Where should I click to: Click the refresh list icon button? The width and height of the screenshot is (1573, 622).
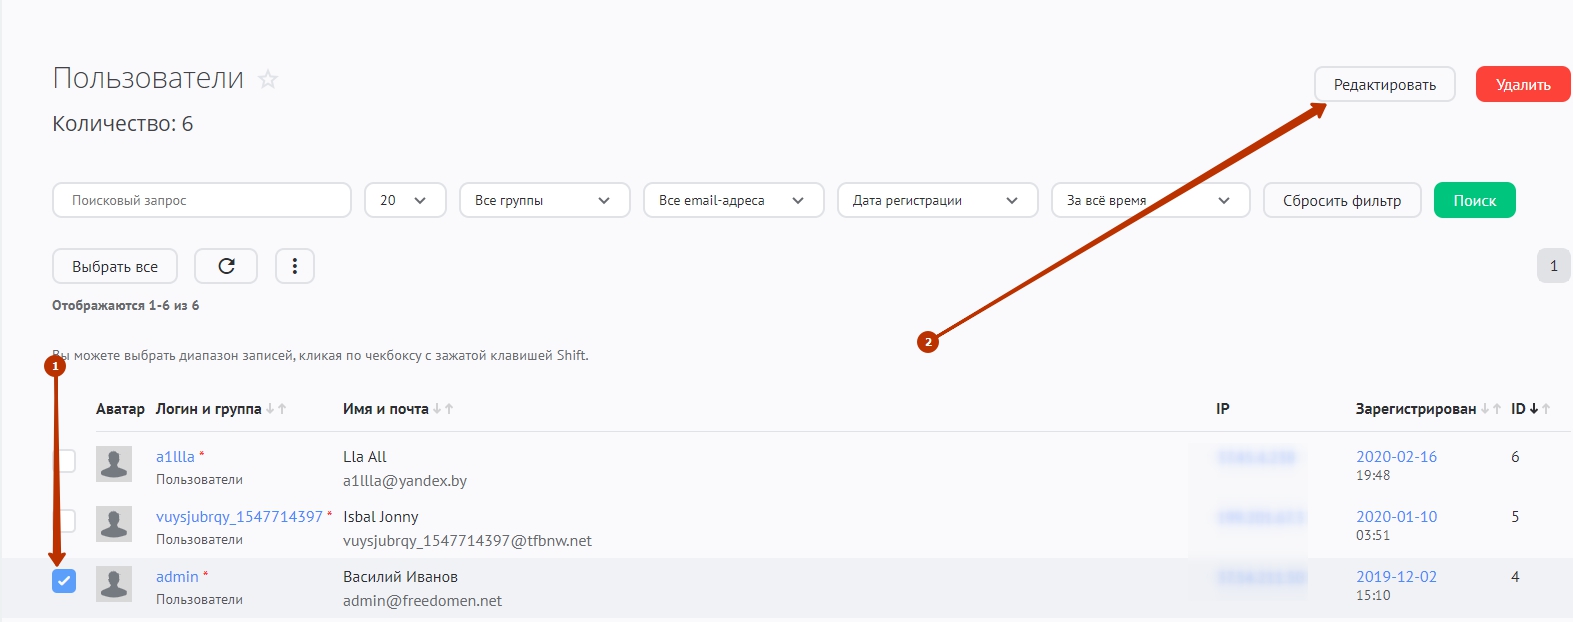tap(226, 266)
